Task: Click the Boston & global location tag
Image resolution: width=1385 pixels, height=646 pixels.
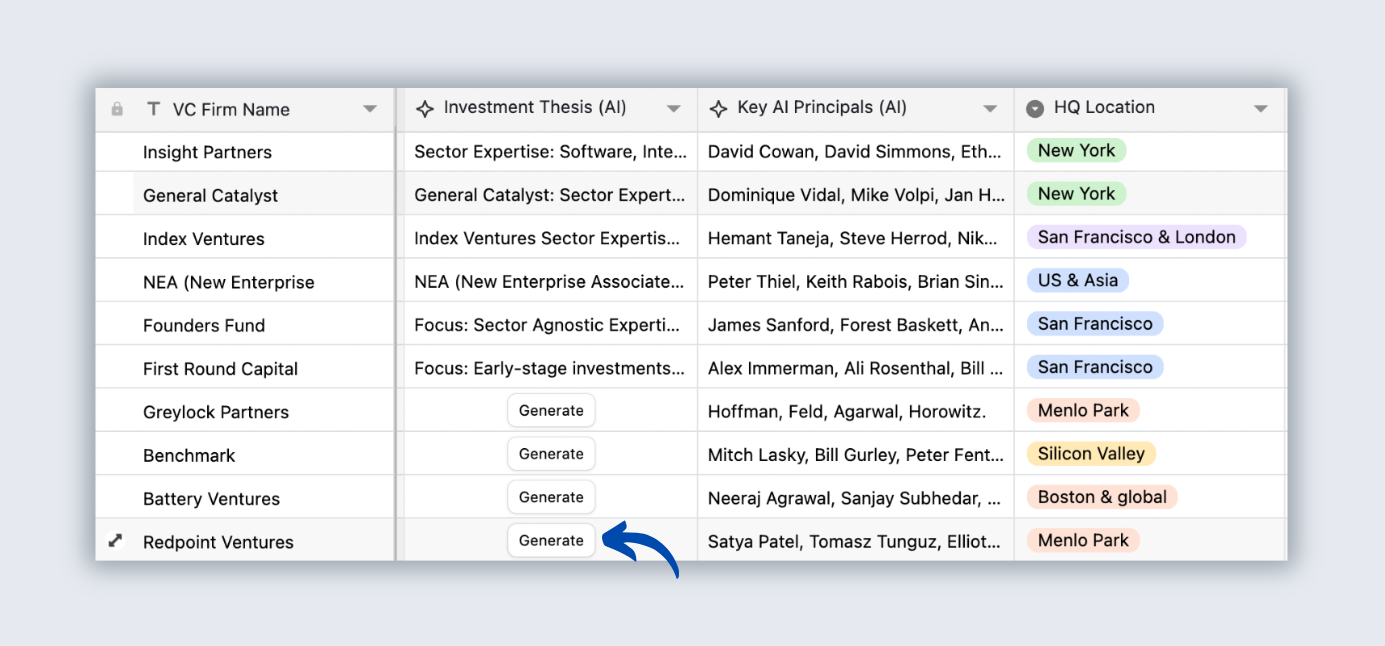Action: click(1102, 497)
